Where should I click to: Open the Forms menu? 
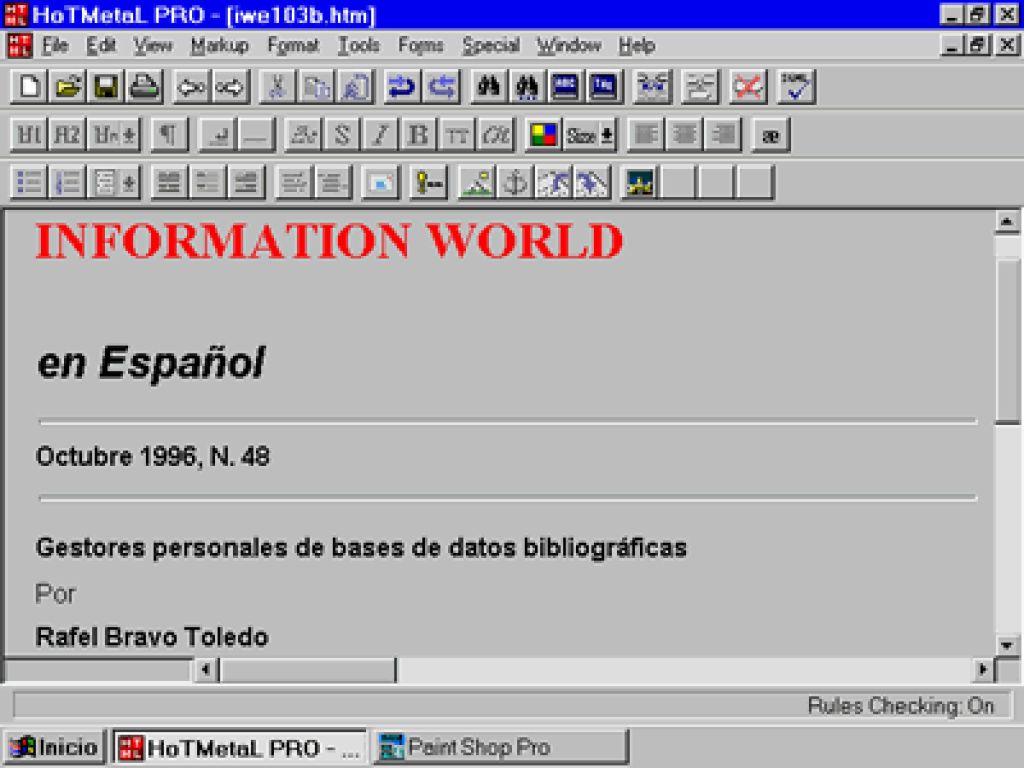(x=421, y=46)
